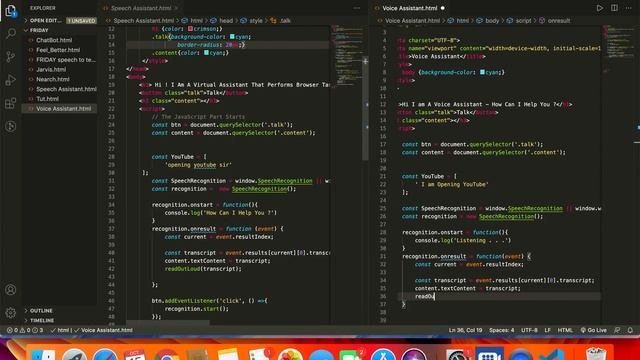Open ChatBot.html from the explorer
This screenshot has width=640, height=360.
[54, 40]
